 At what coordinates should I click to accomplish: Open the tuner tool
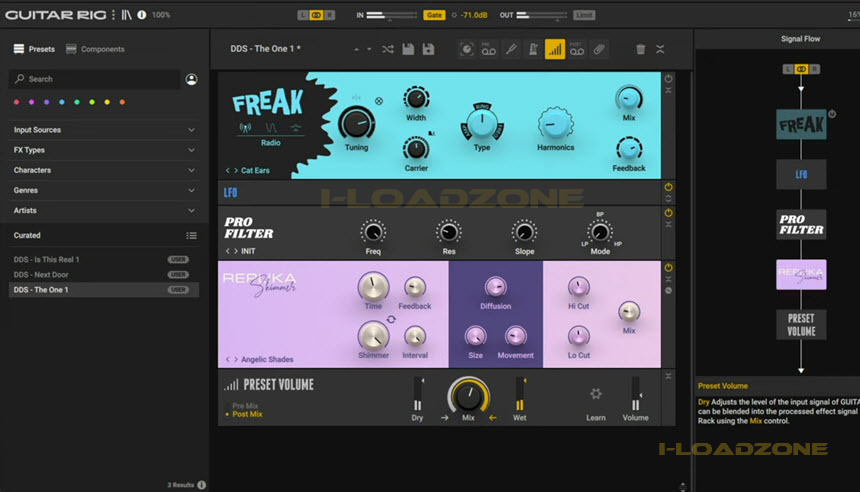point(511,49)
